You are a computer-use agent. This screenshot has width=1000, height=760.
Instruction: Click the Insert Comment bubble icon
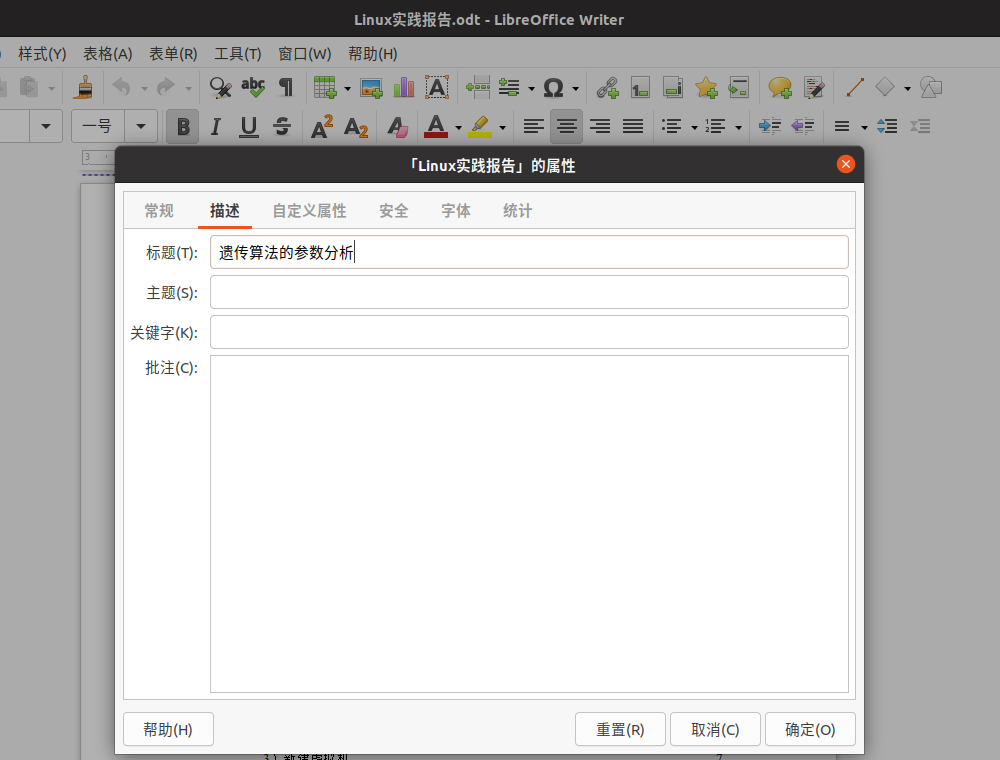pyautogui.click(x=780, y=88)
